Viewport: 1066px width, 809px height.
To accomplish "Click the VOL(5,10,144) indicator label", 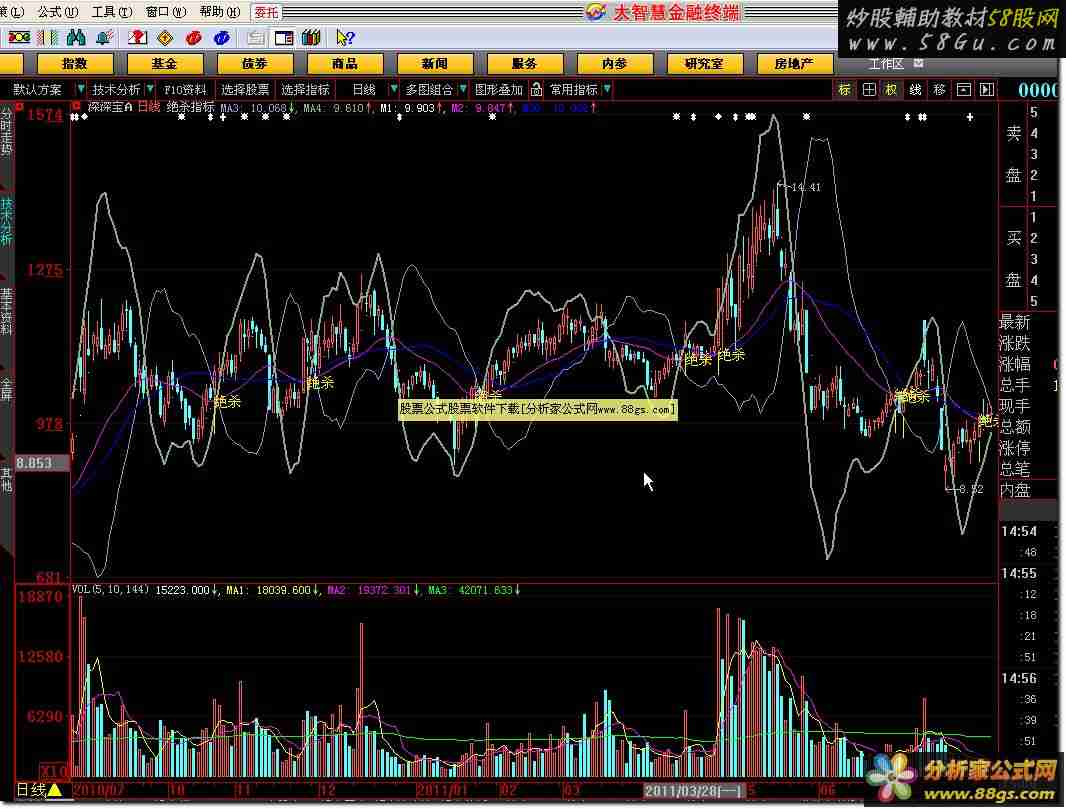I will pyautogui.click(x=110, y=590).
